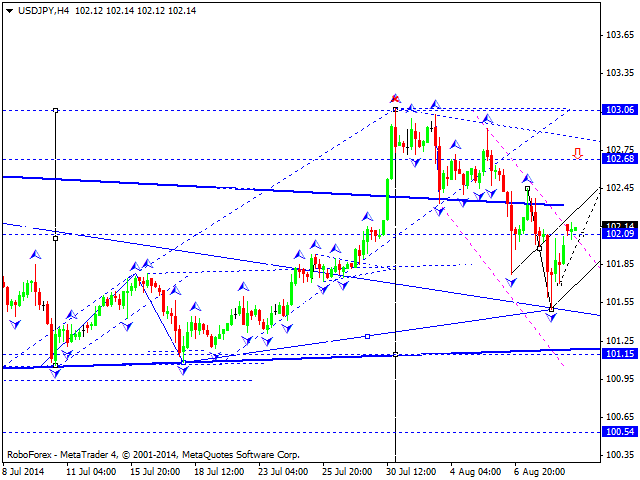Click the 30 Jul 12:00 time label
This screenshot has height=480, width=640.
click(x=411, y=472)
